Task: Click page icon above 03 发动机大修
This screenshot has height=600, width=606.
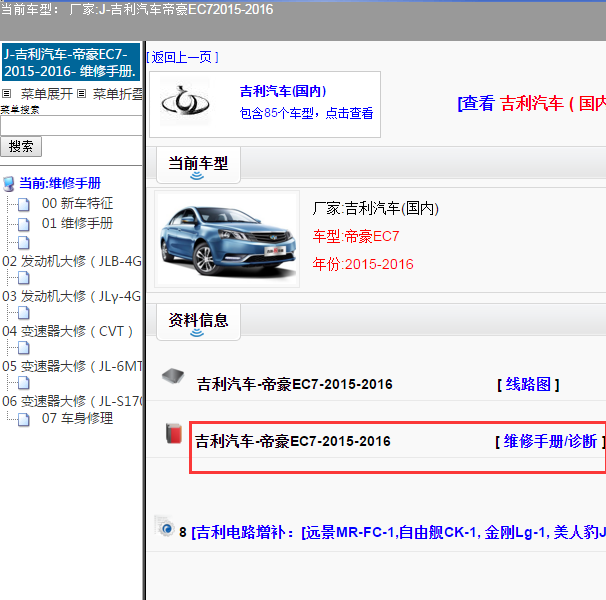Action: coord(24,278)
